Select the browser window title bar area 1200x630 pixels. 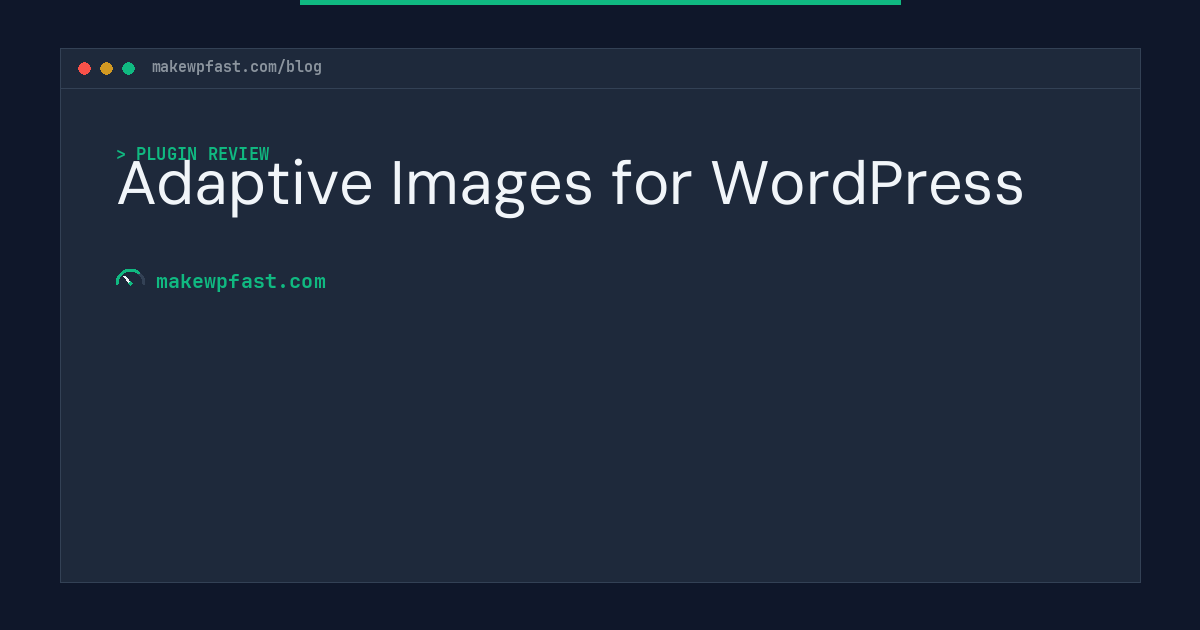tap(600, 68)
